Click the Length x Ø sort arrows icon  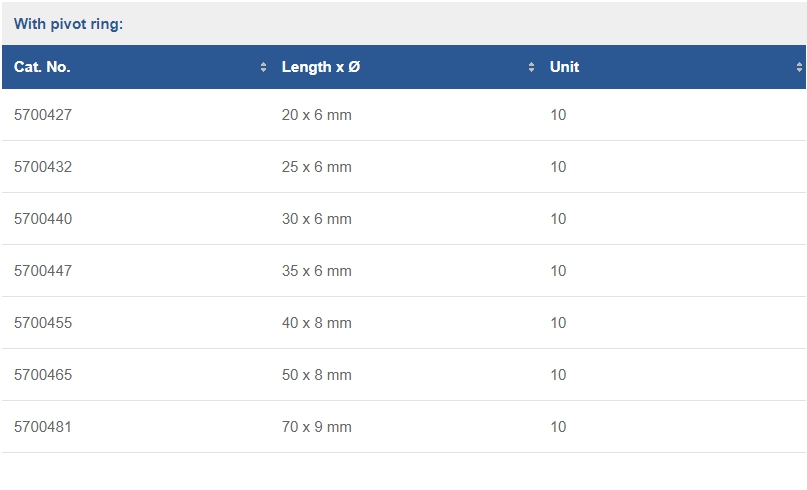[531, 67]
